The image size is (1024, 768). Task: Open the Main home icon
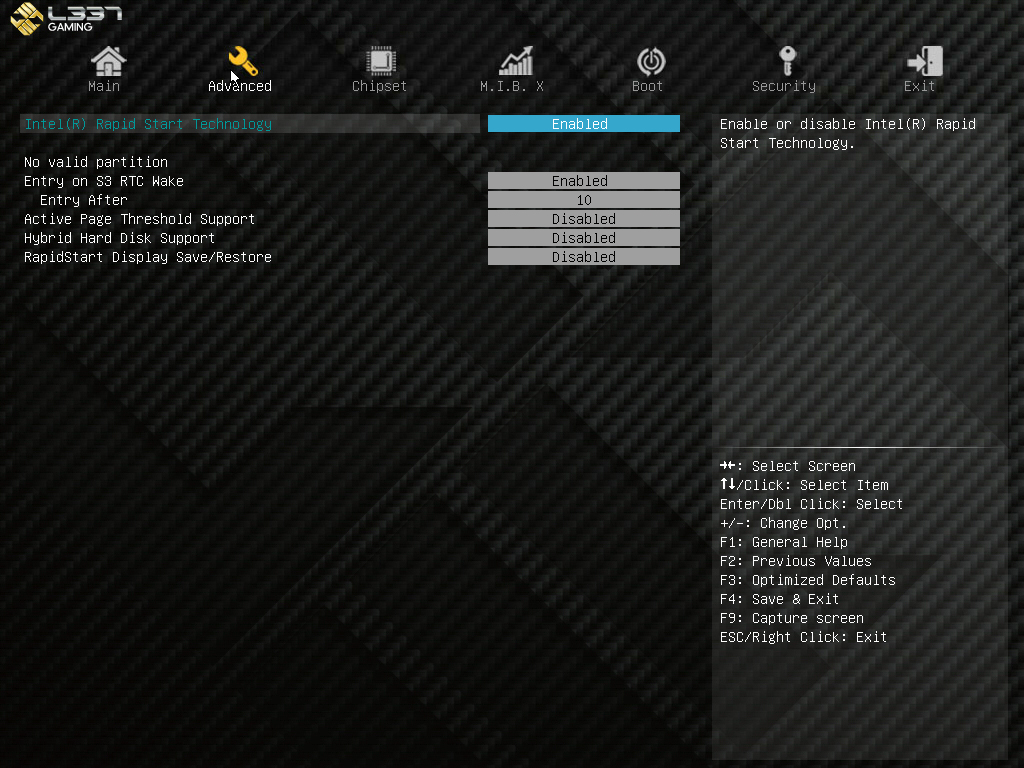108,61
